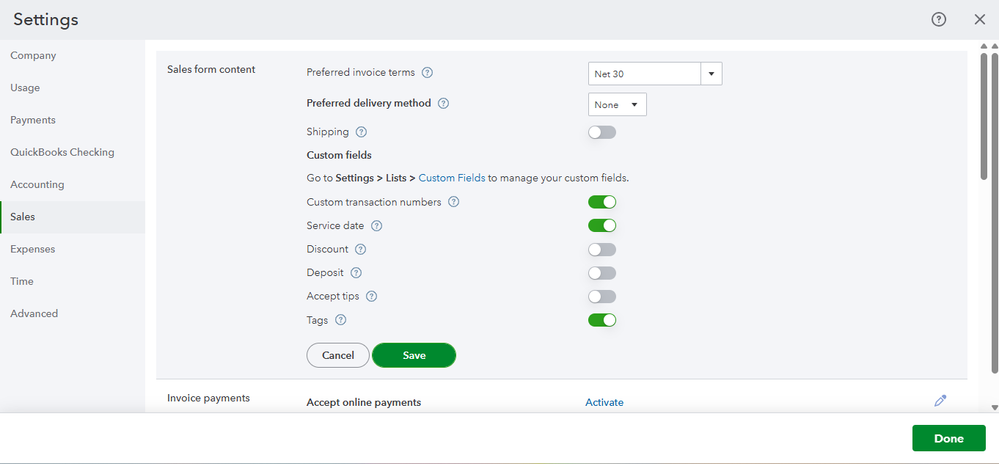
Task: Click the Service date help icon
Action: pos(376,226)
